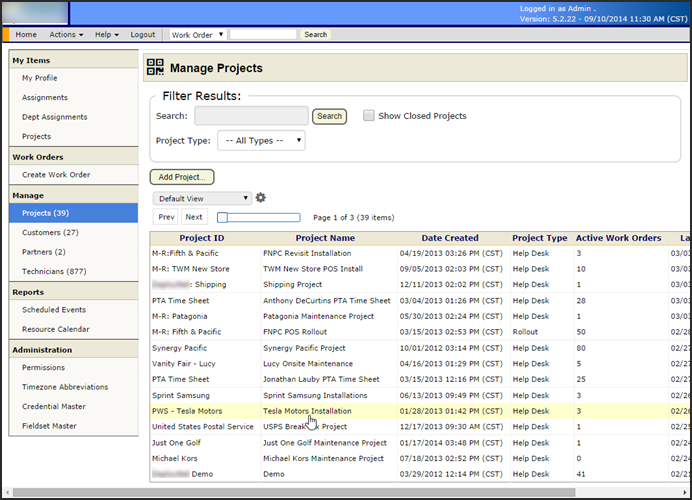Image resolution: width=692 pixels, height=500 pixels.
Task: Open Permissions under Administration
Action: point(43,367)
